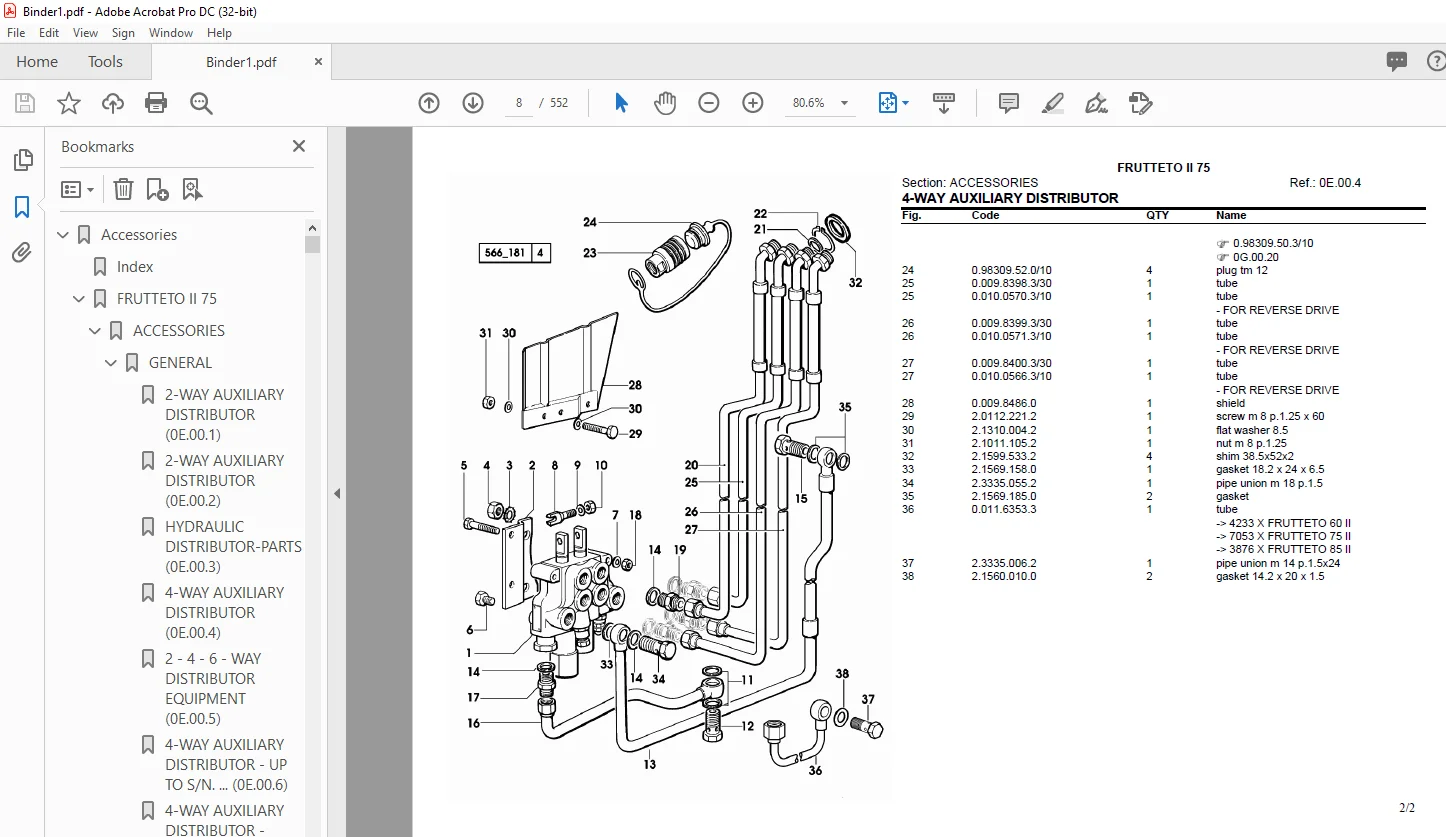Print the document via printer icon
Viewport: 1446px width, 837px height.
pyautogui.click(x=156, y=103)
